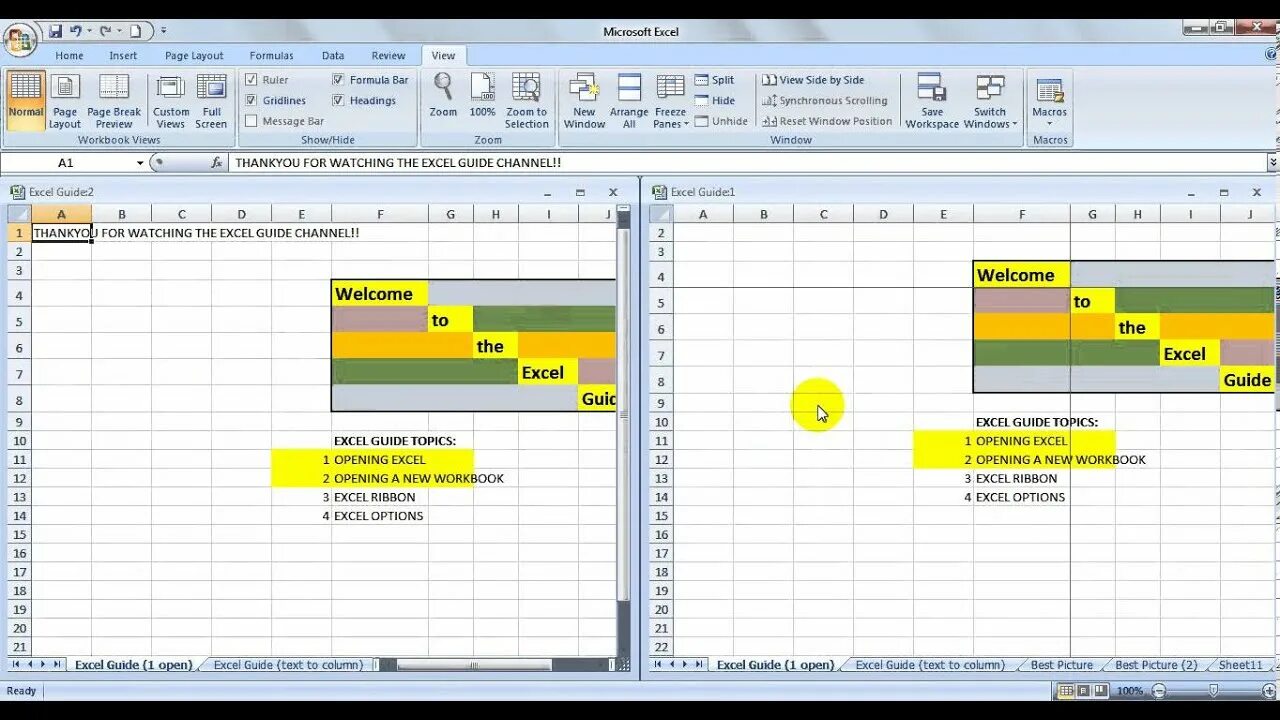Screen dimensions: 1280x720
Task: Toggle the Headings checkbox
Action: click(339, 100)
